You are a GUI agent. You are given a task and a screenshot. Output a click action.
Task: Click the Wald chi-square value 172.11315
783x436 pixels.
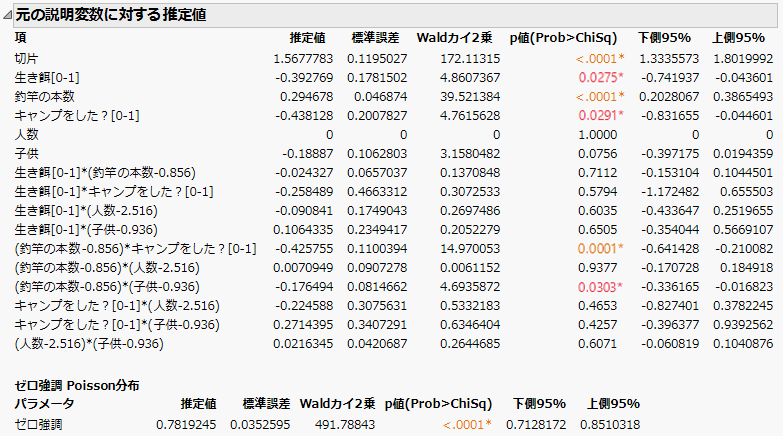point(470,58)
